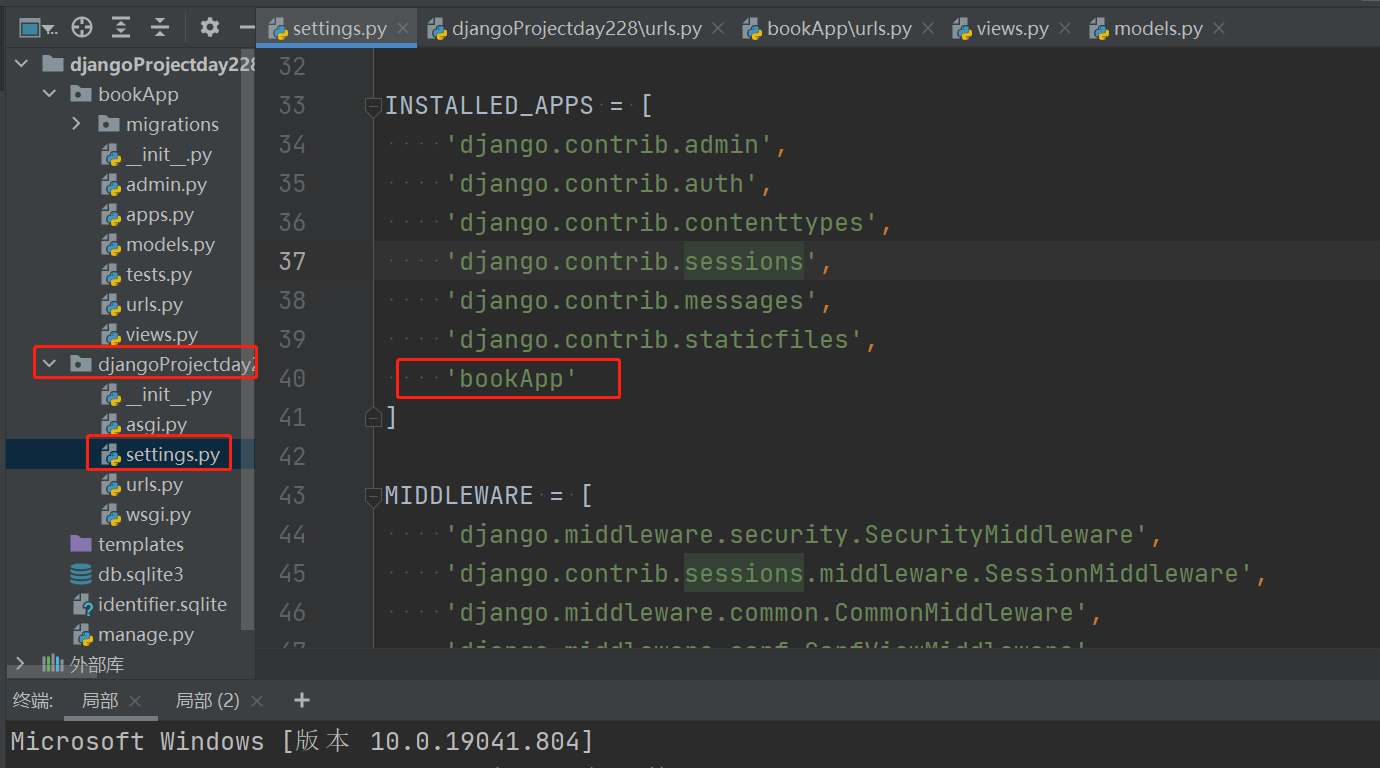This screenshot has width=1380, height=768.
Task: Select wsgi.py in project tree
Action: click(x=158, y=514)
